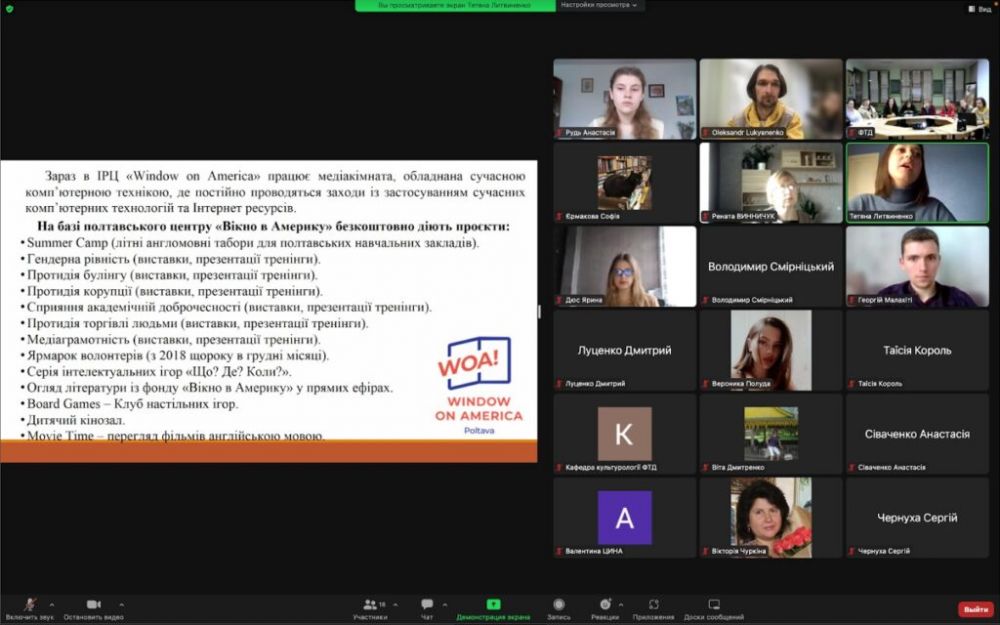Select Oleksandr Lukyanenko's video tile
The image size is (1000, 625).
771,98
